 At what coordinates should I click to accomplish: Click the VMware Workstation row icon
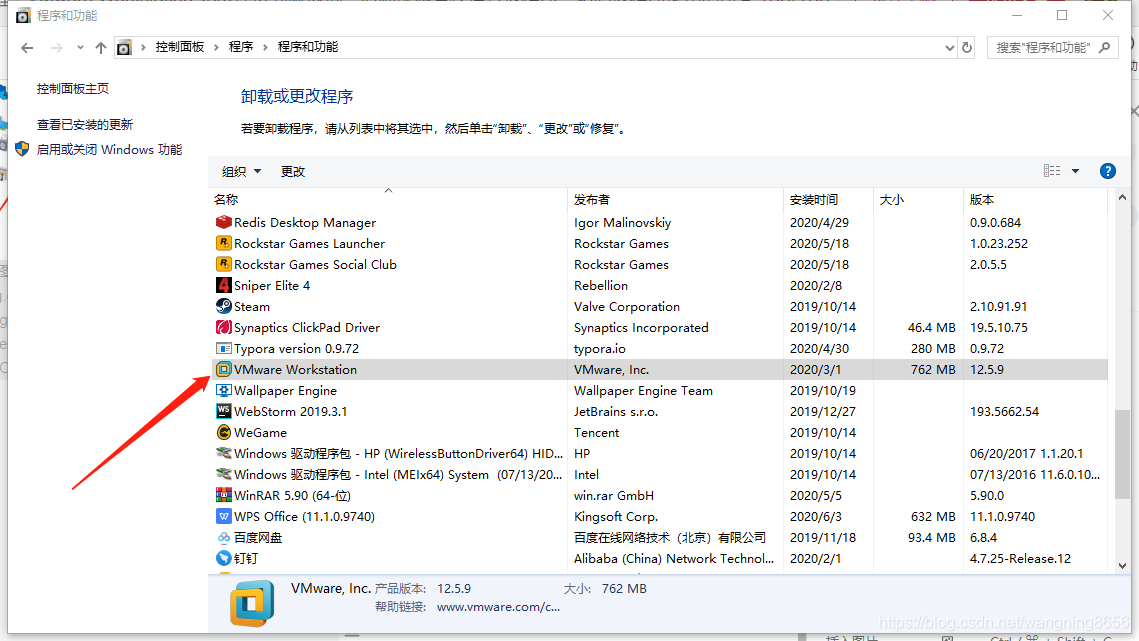(x=224, y=370)
